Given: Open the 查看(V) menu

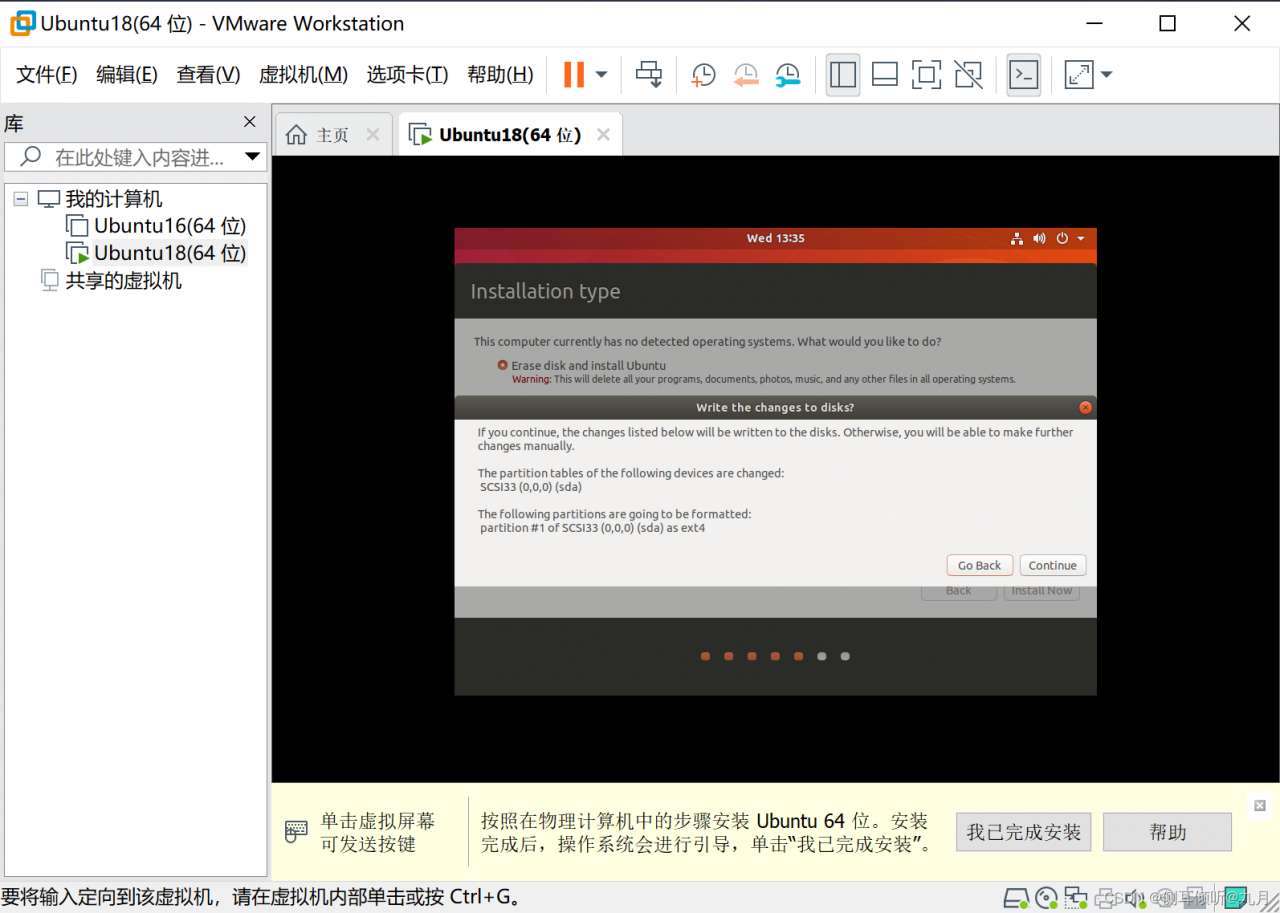Looking at the screenshot, I should point(208,75).
